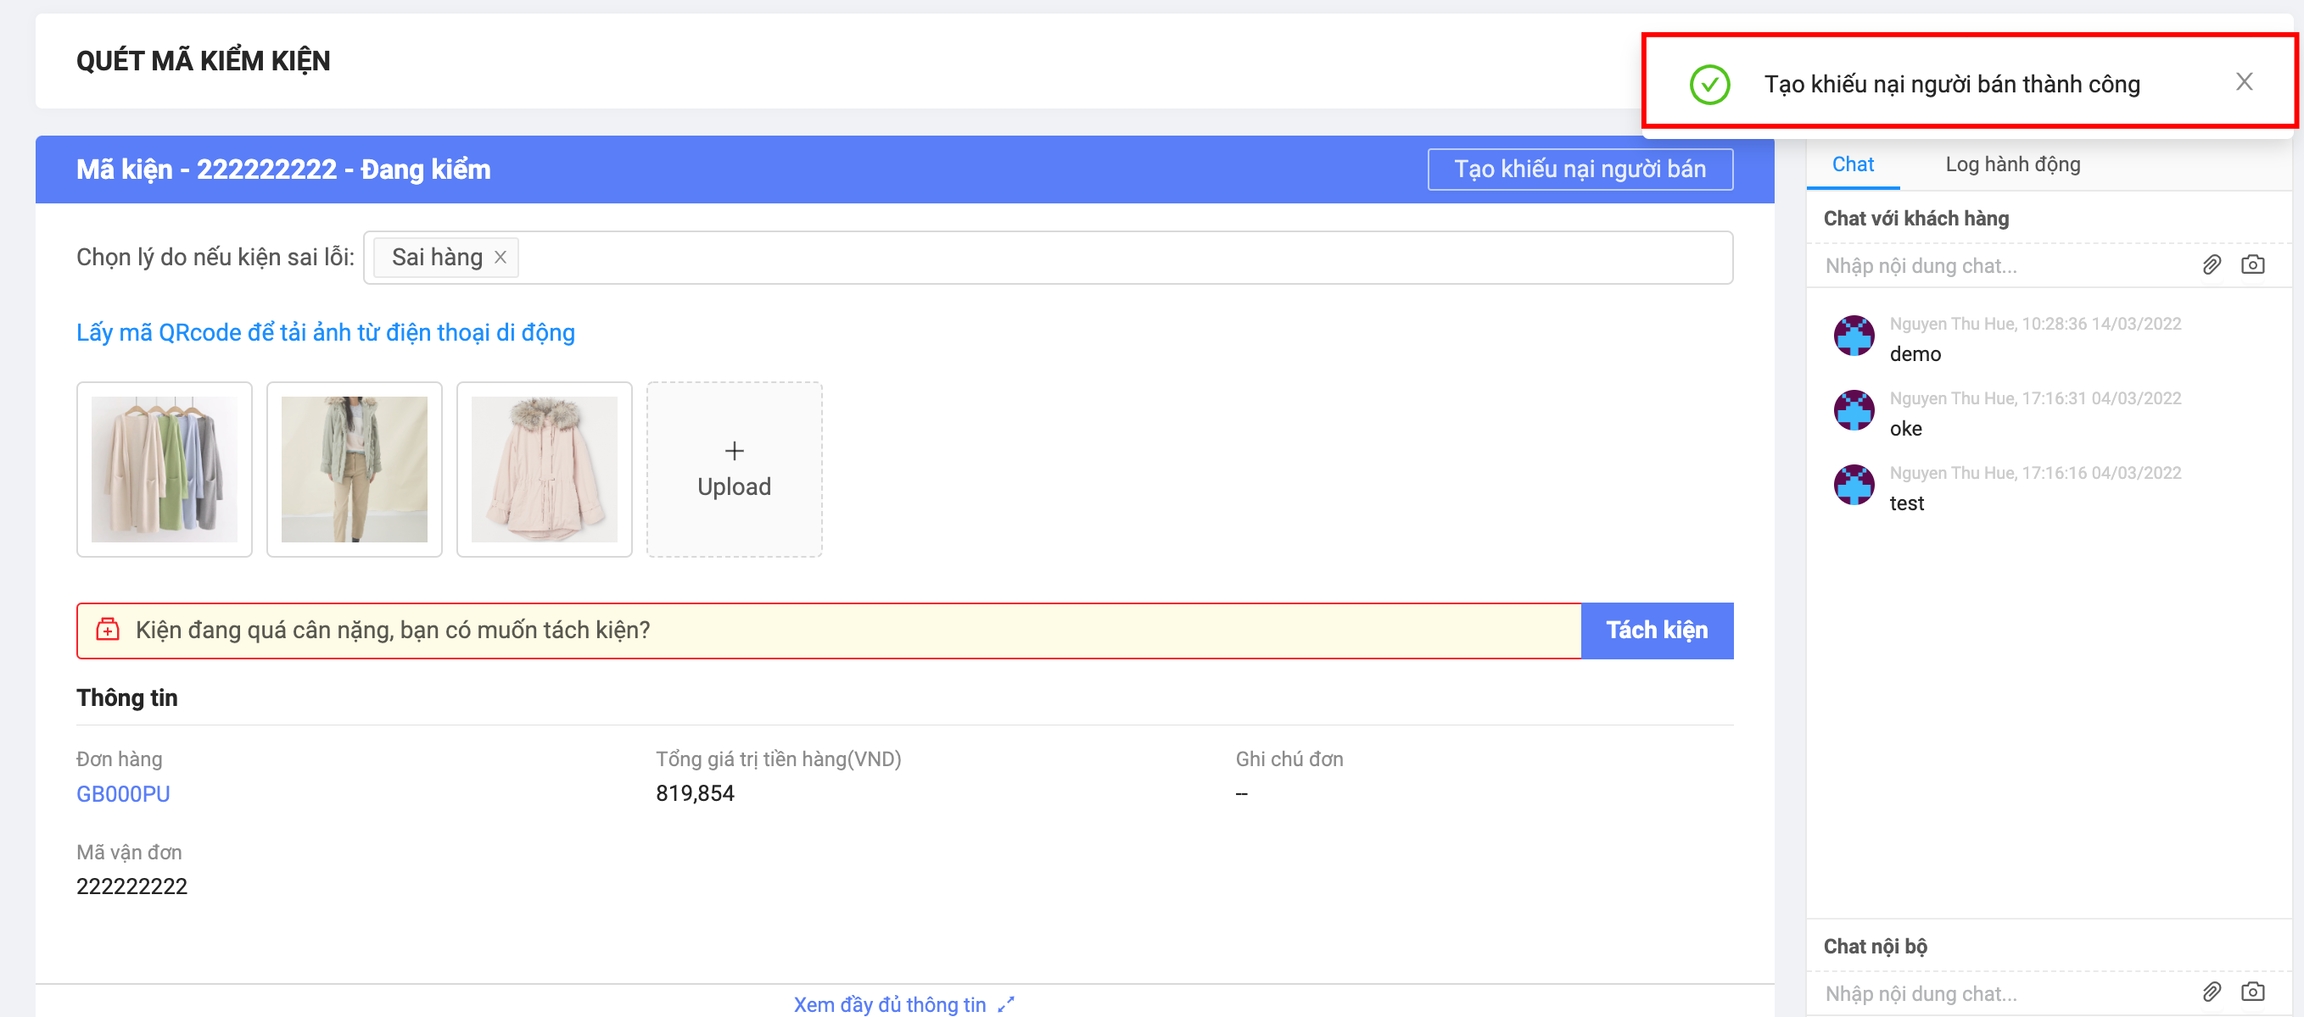Viewport: 2304px width, 1017px height.
Task: Click camera icon in internal chat
Action: tap(2253, 992)
